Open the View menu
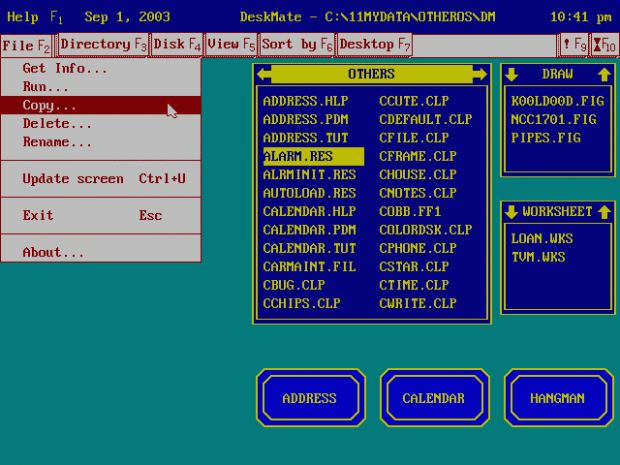620x465 pixels. coord(232,45)
